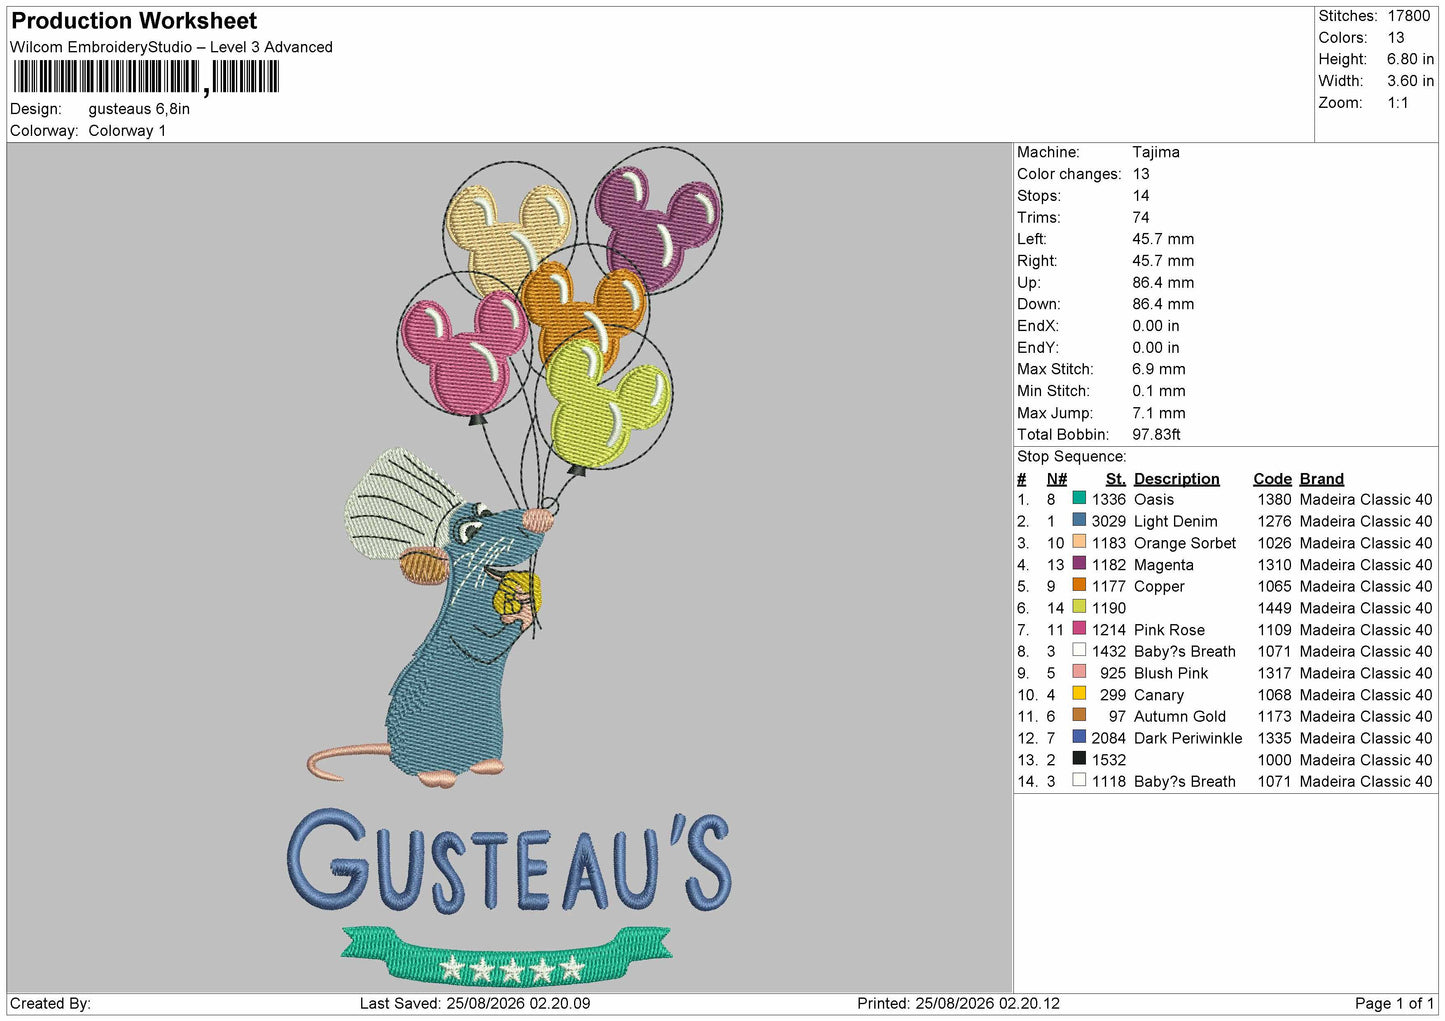
Task: Click the Baby?s Breath swatch in stop 14
Action: tap(1079, 780)
